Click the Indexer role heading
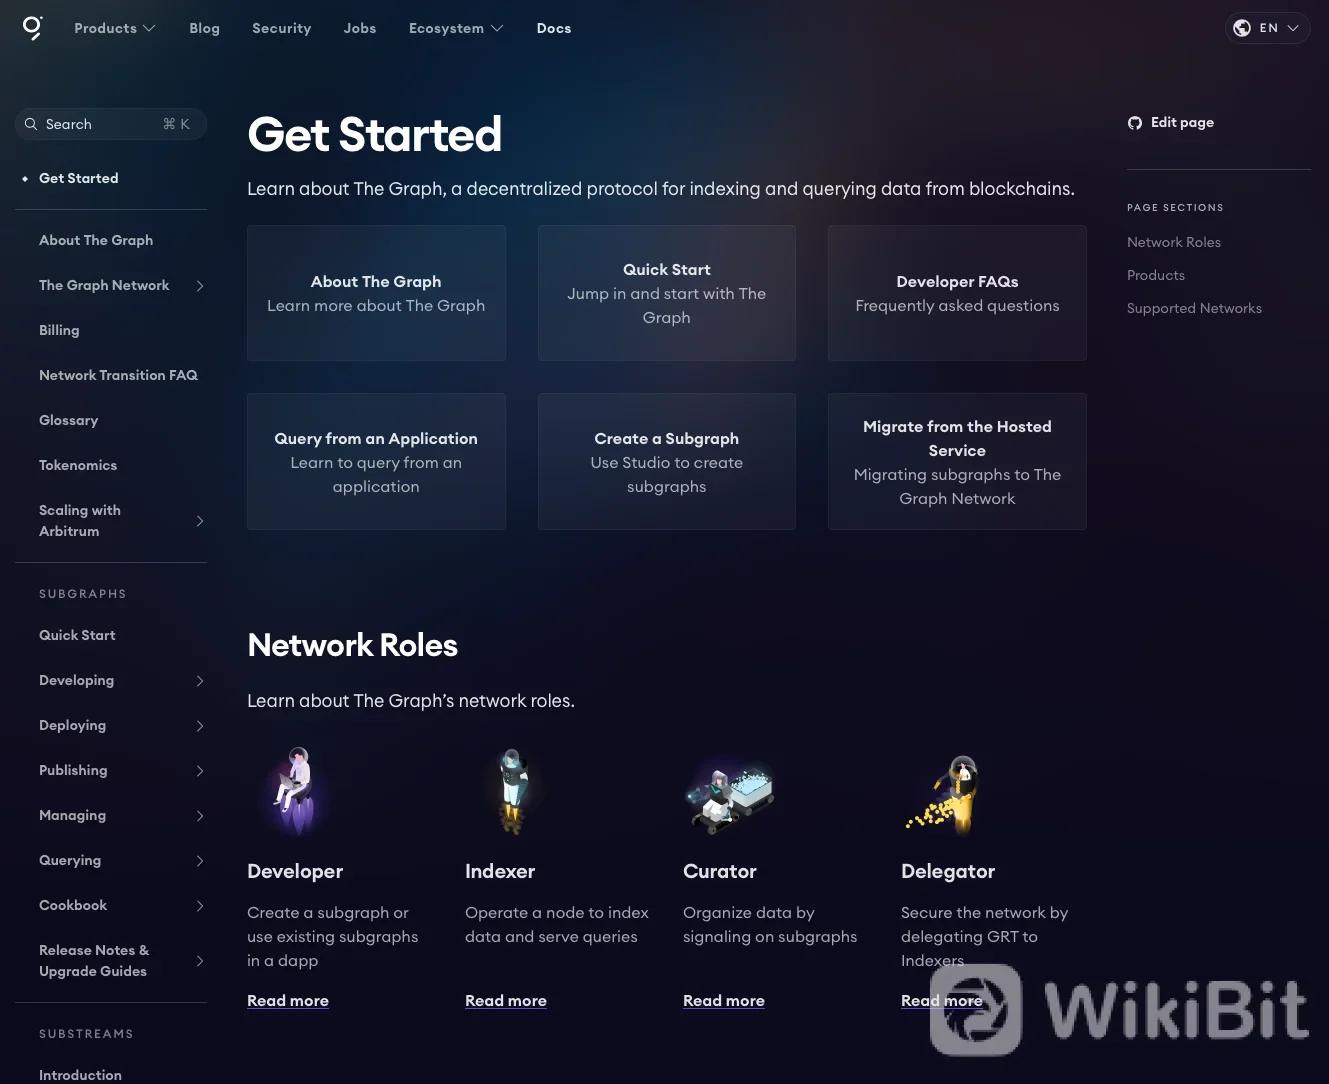The image size is (1329, 1084). tap(500, 871)
